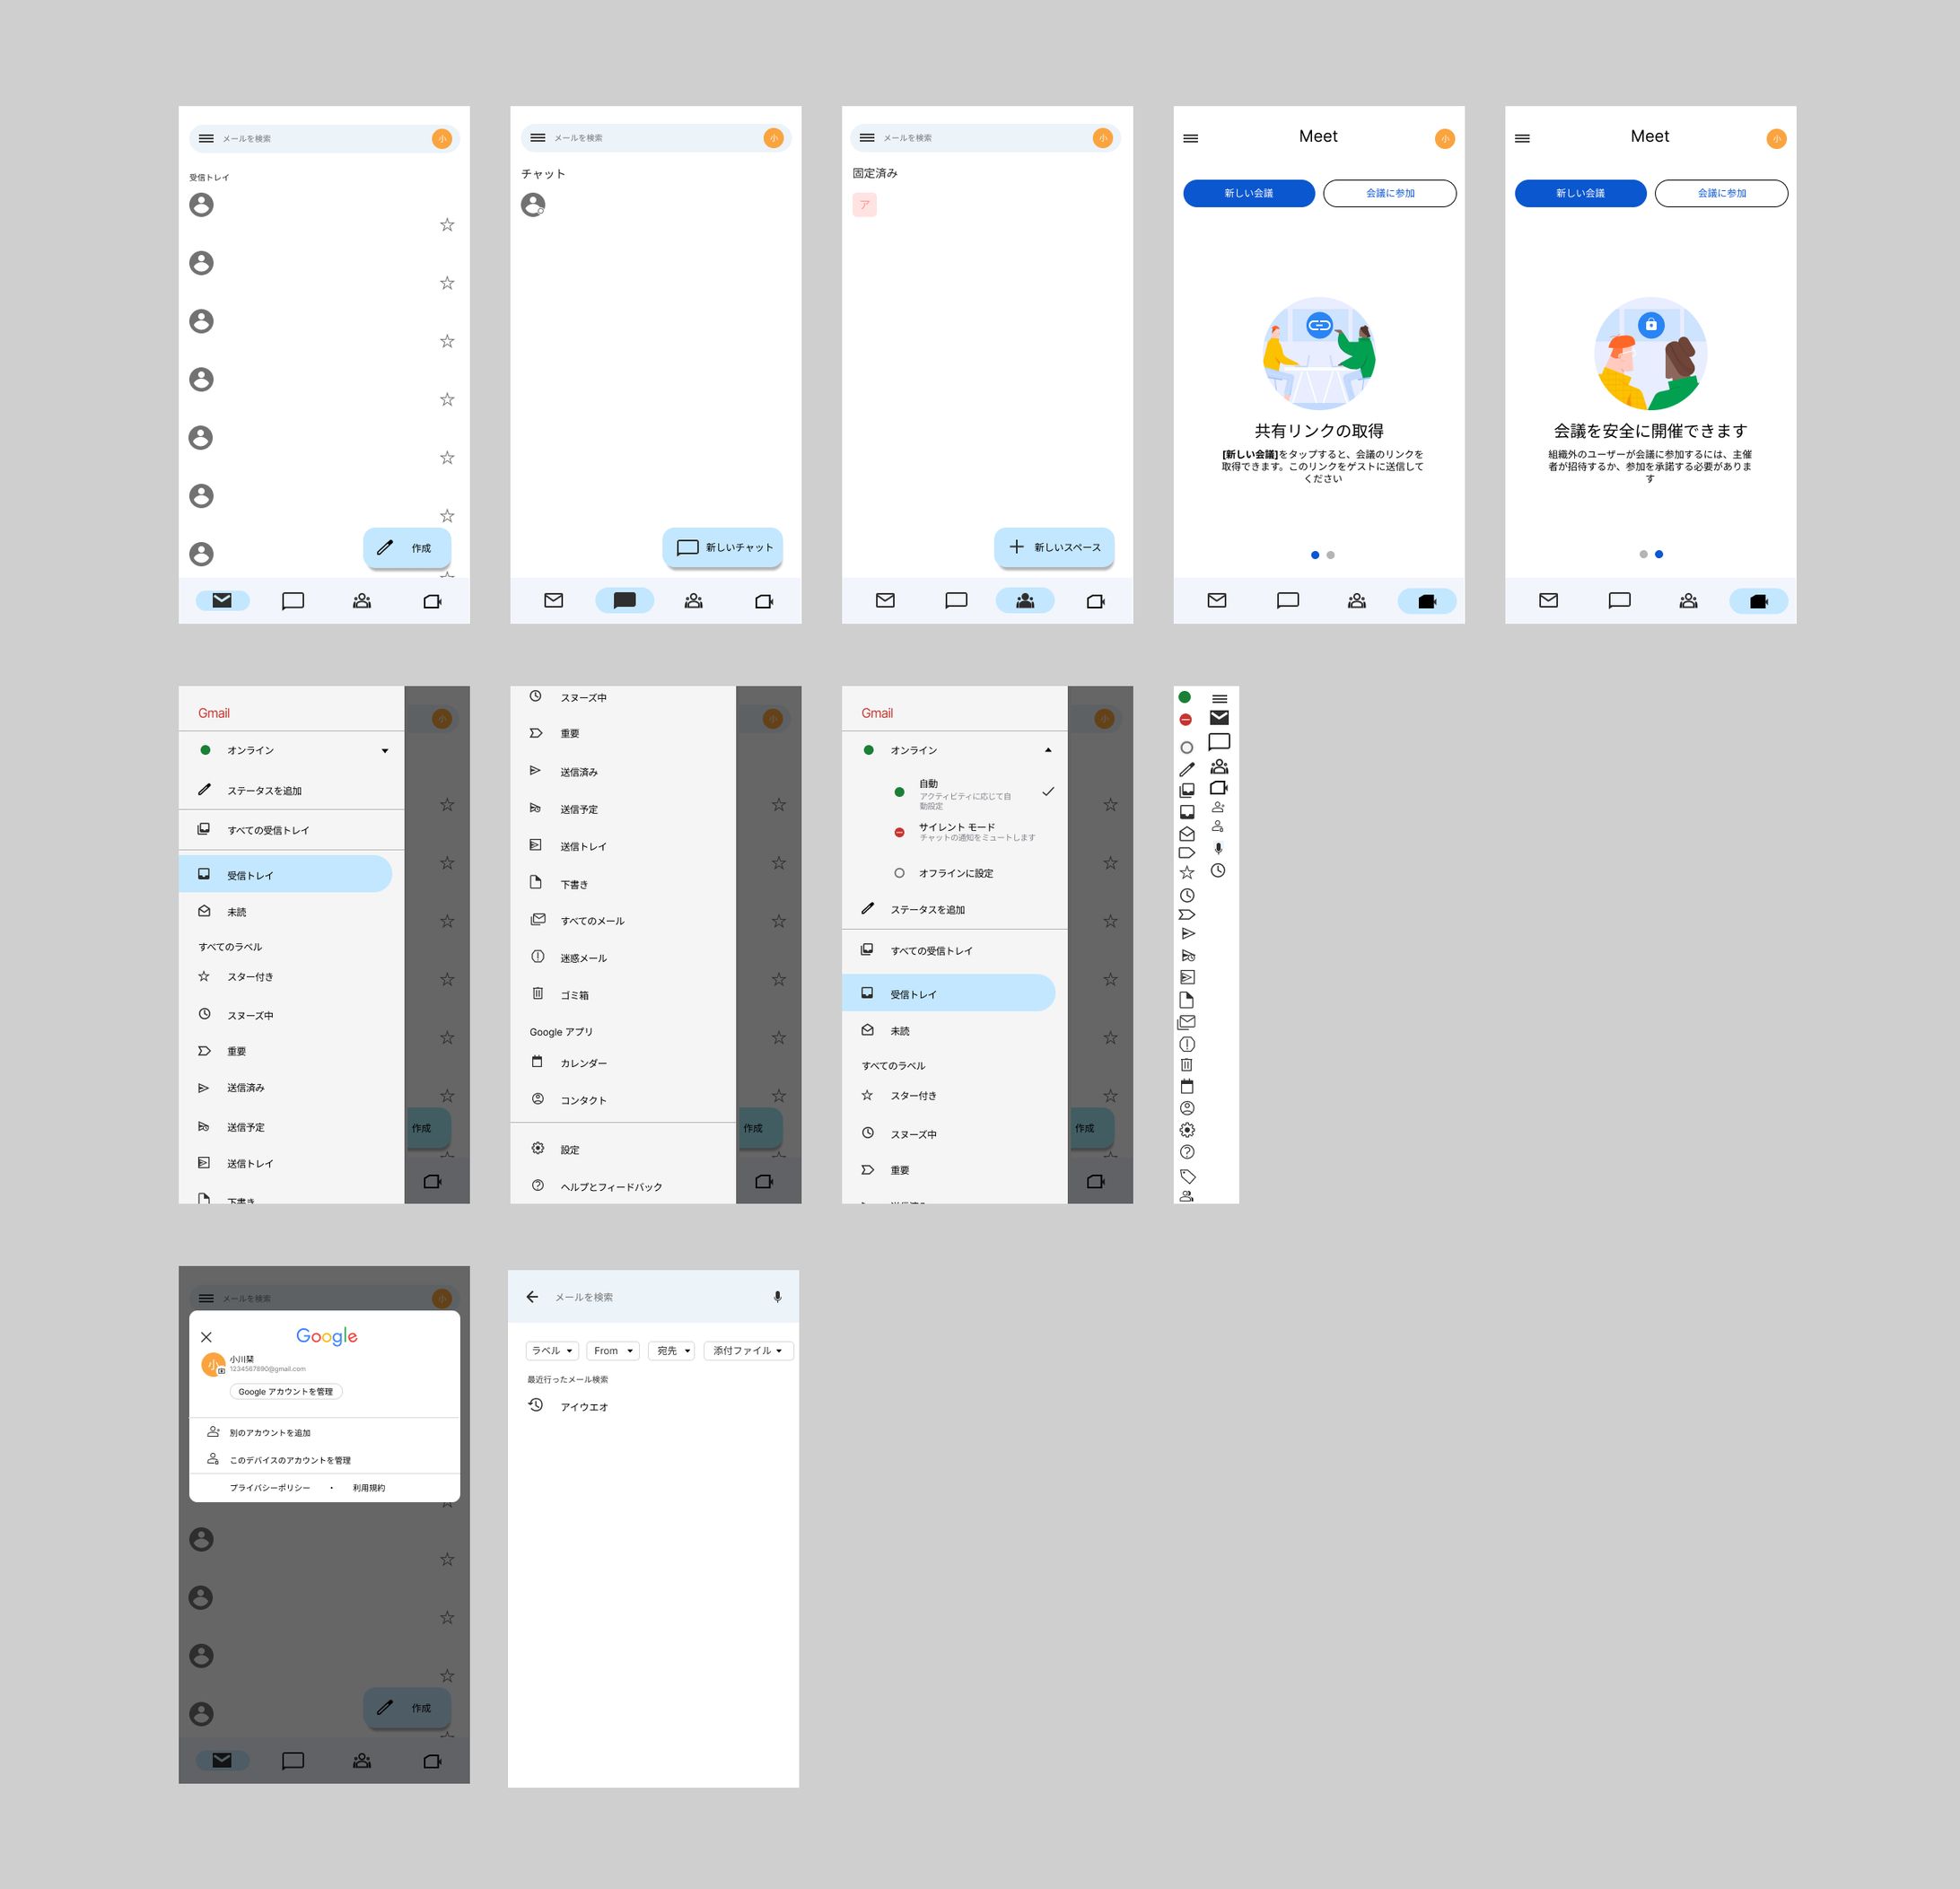Click the 小川栞 avatar photo in the account dialog
Viewport: 1960px width, 1889px height.
point(213,1365)
